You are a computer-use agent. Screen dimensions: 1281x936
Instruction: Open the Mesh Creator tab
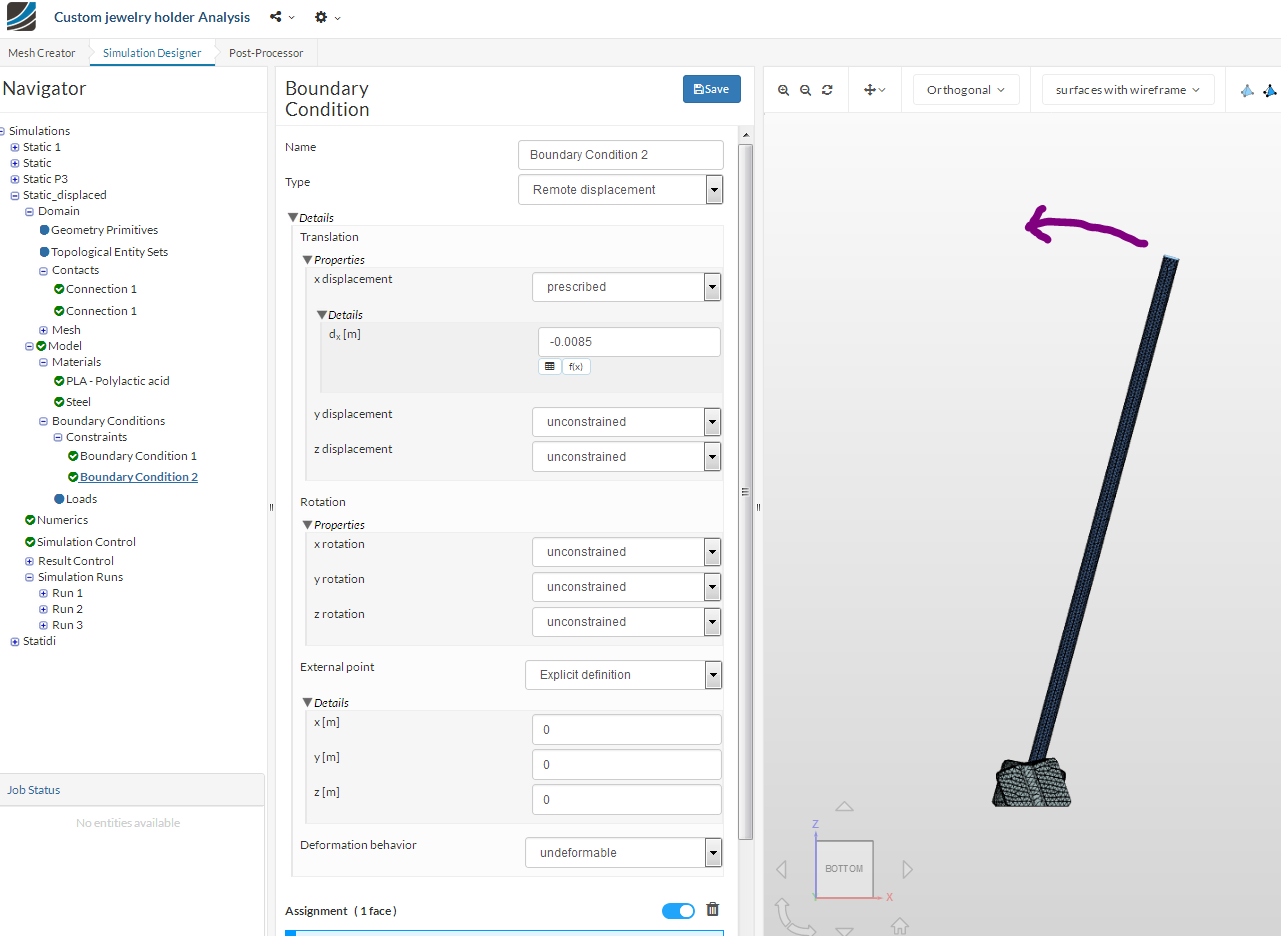(42, 52)
